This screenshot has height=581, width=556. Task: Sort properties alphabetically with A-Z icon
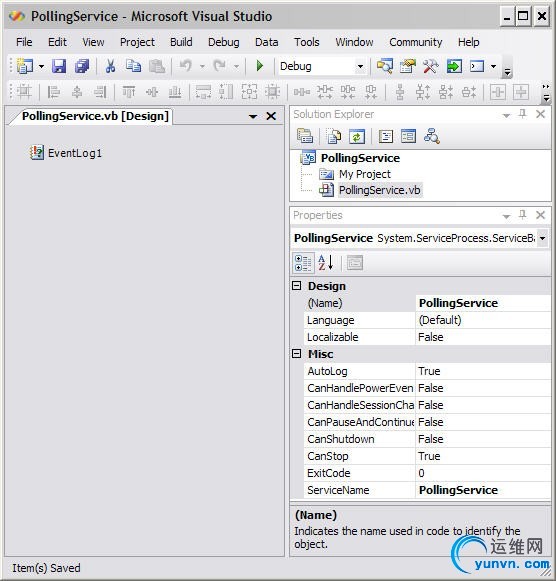[326, 263]
